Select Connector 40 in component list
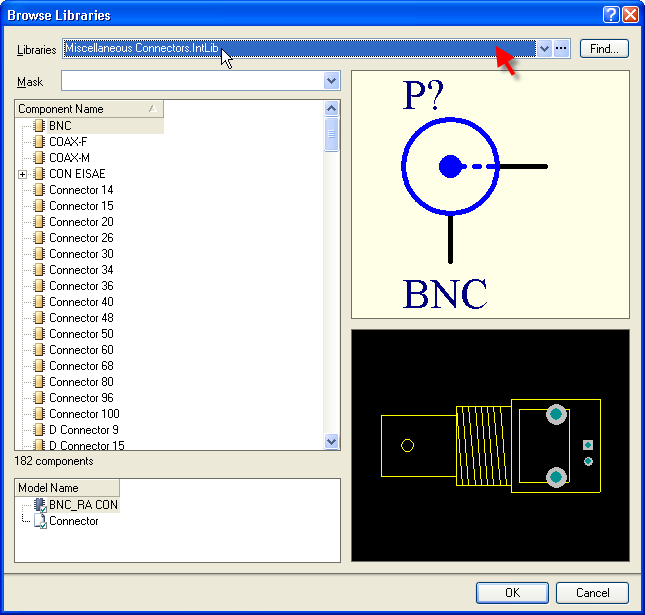The image size is (645, 615). (x=81, y=302)
